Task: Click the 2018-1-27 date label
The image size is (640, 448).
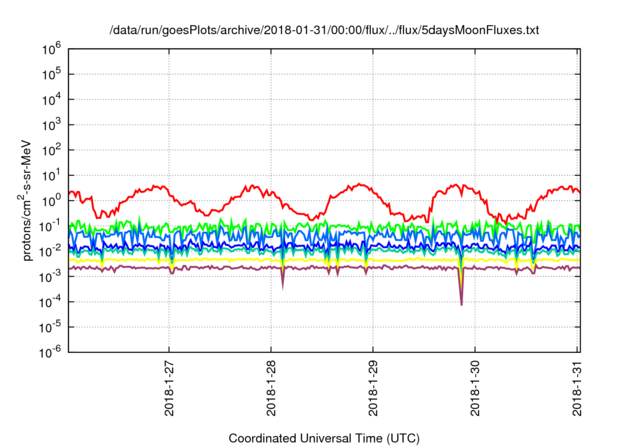Action: [x=169, y=388]
